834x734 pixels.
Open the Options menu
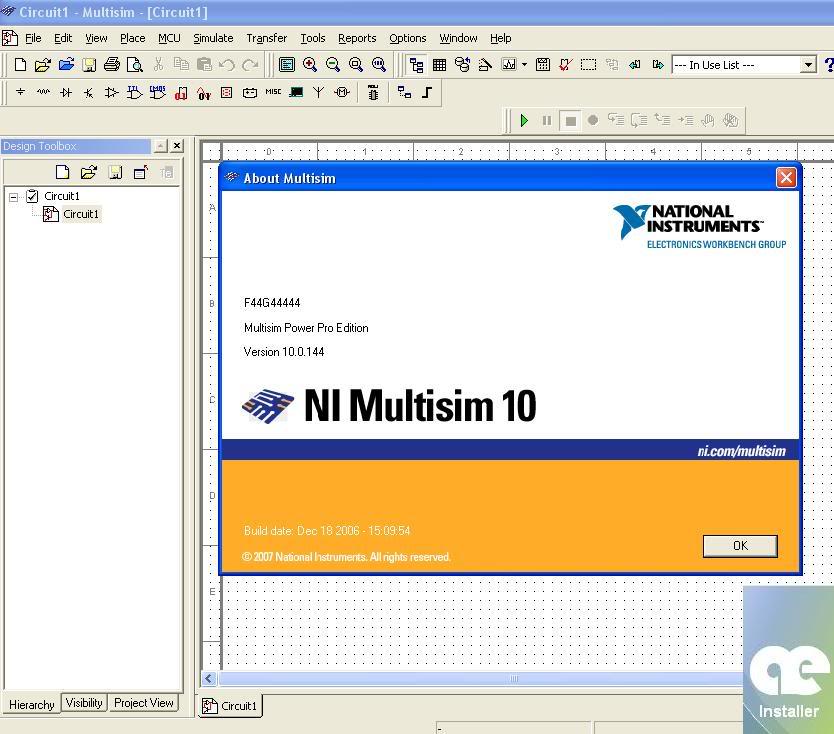coord(407,38)
